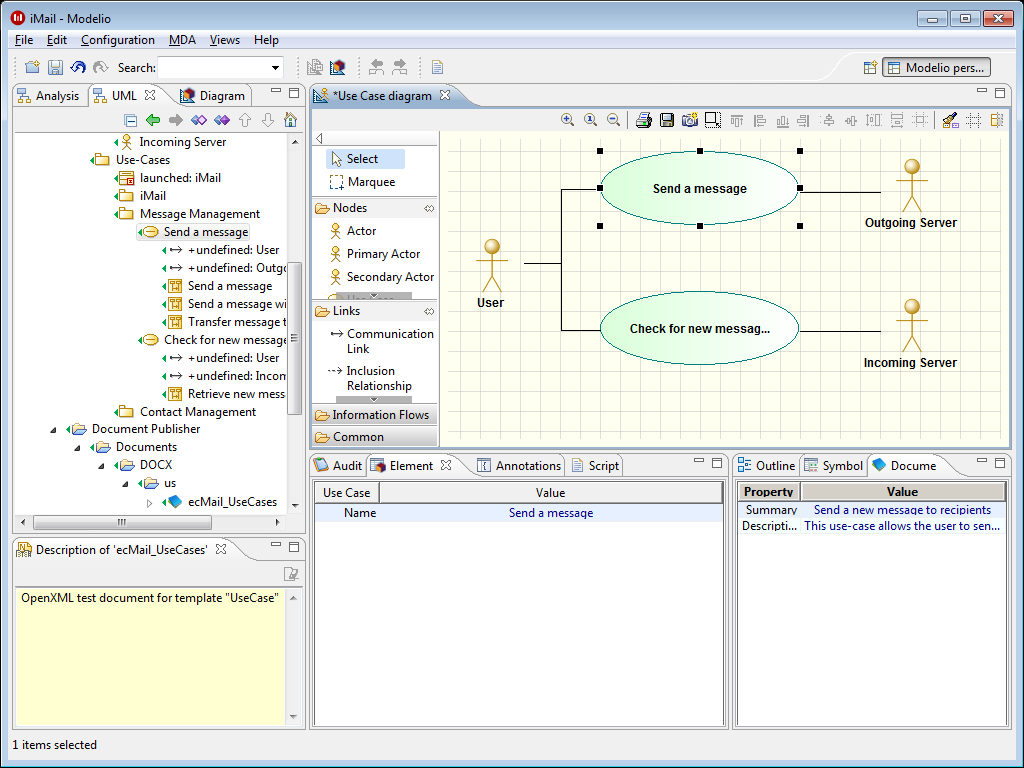The image size is (1024, 768).
Task: Pin the Nodes palette group
Action: [429, 208]
